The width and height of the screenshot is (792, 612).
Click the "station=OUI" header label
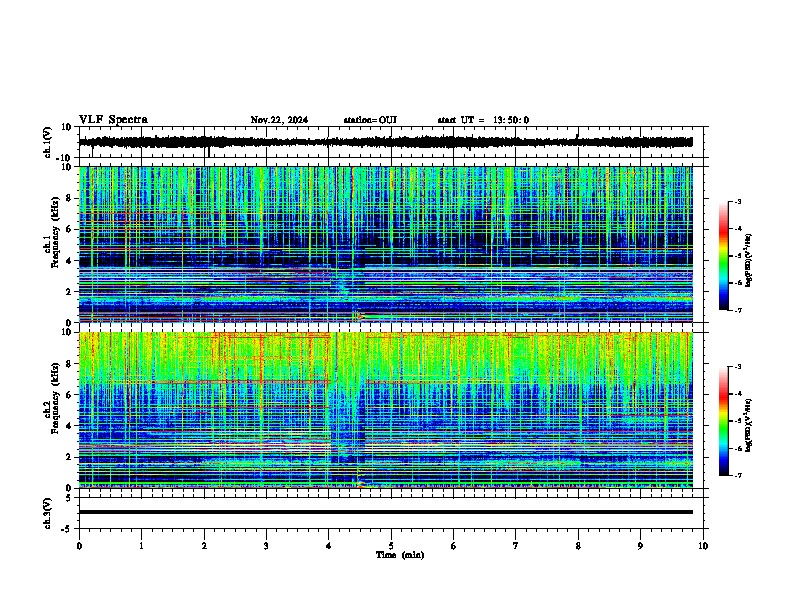[370, 120]
